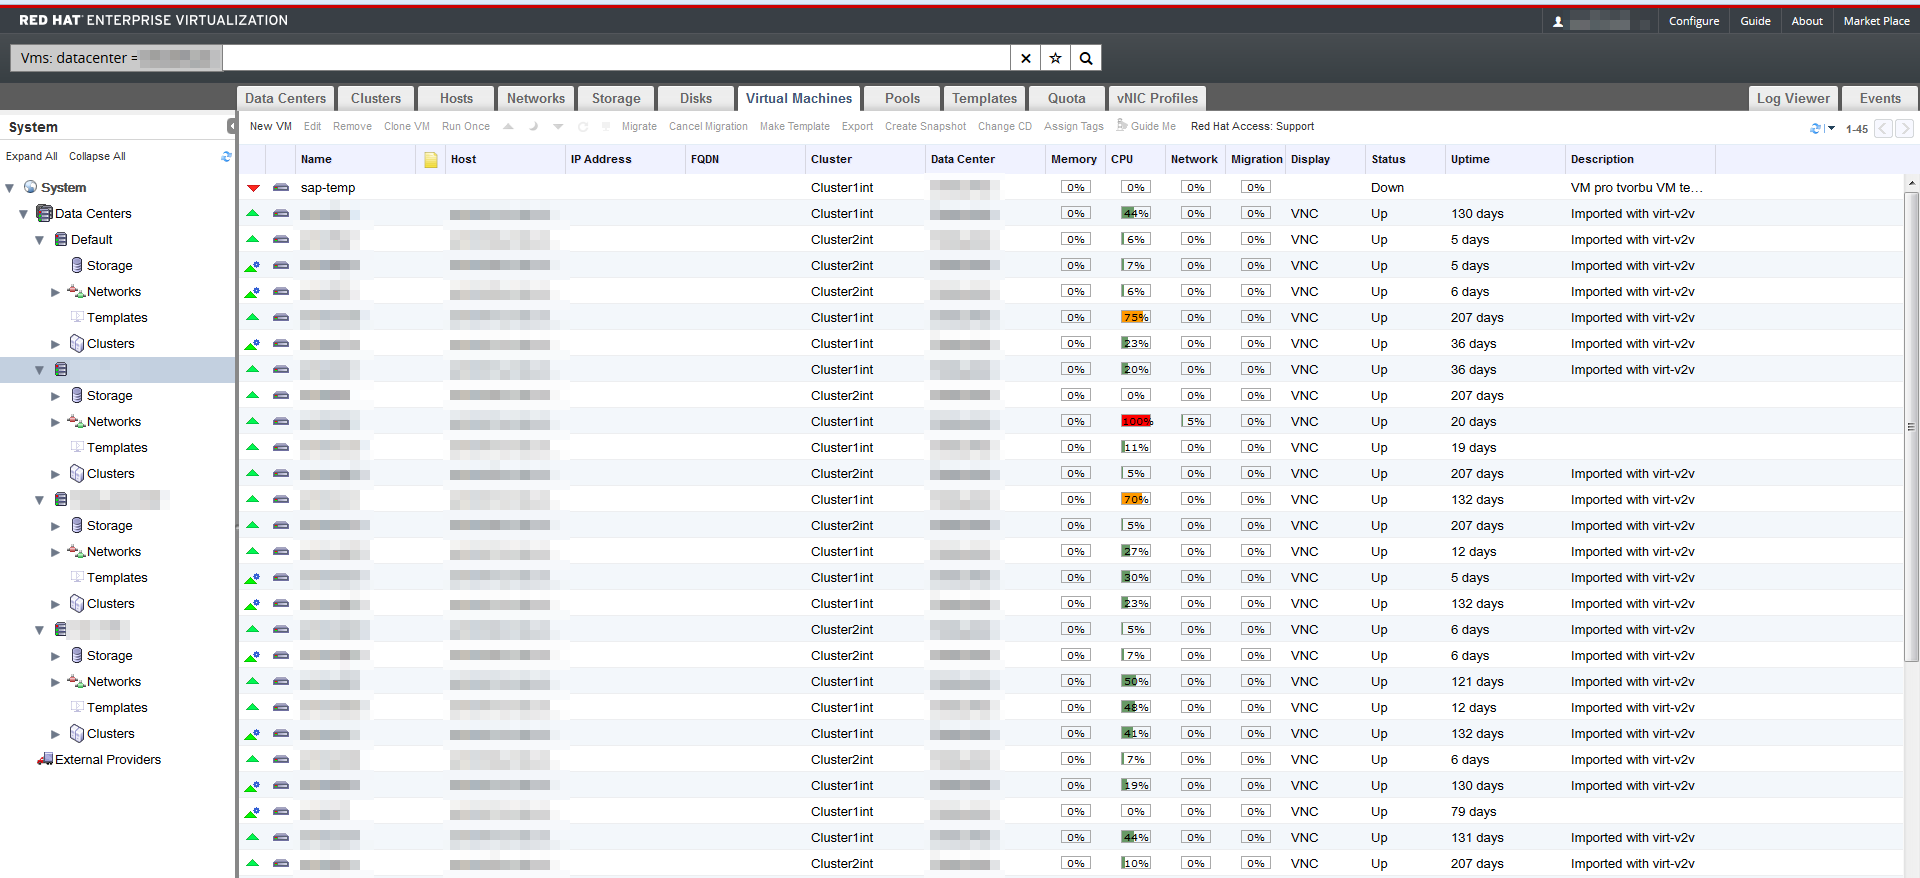Bookmark the current search with the star icon
The width and height of the screenshot is (1920, 878).
1055,58
